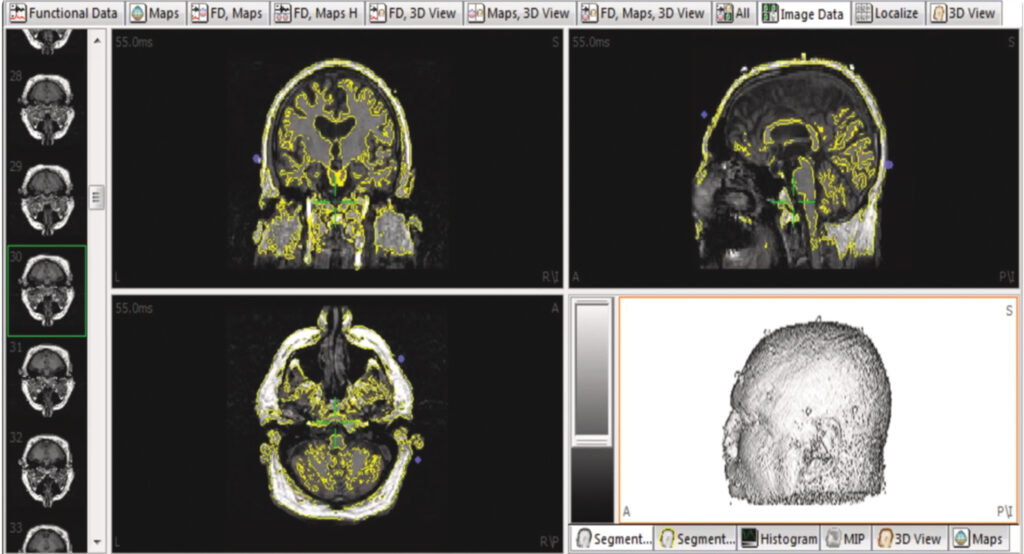The width and height of the screenshot is (1024, 554).
Task: Open the Localize tab
Action: pyautogui.click(x=888, y=13)
